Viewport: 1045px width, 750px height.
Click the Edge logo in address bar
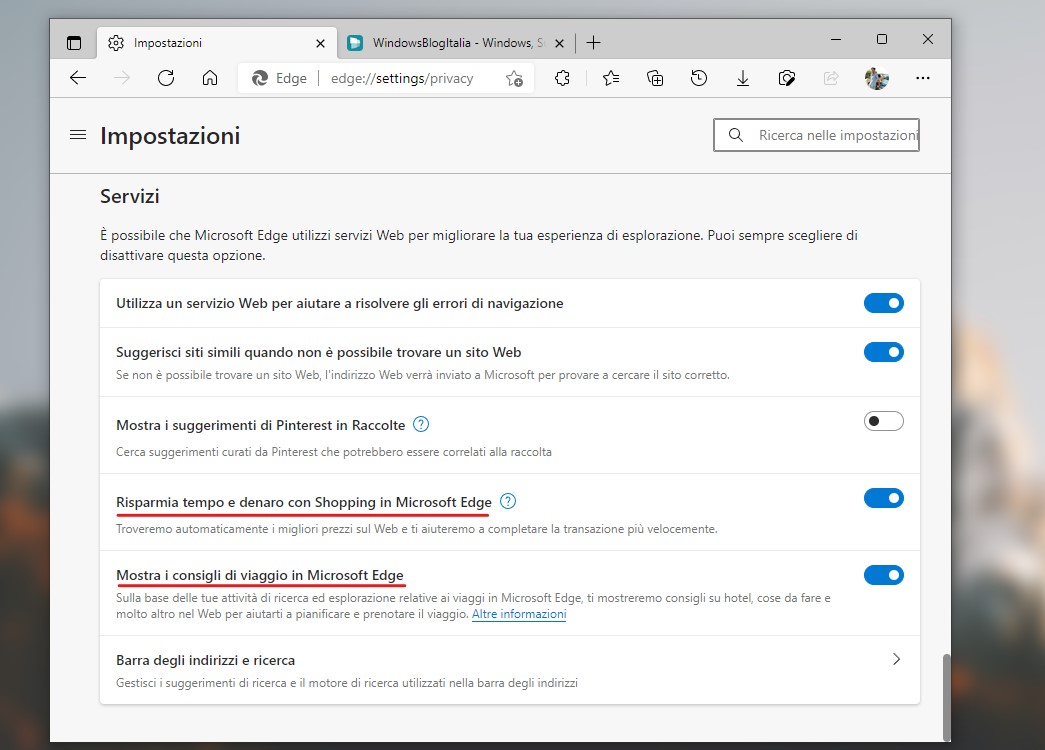pyautogui.click(x=259, y=79)
